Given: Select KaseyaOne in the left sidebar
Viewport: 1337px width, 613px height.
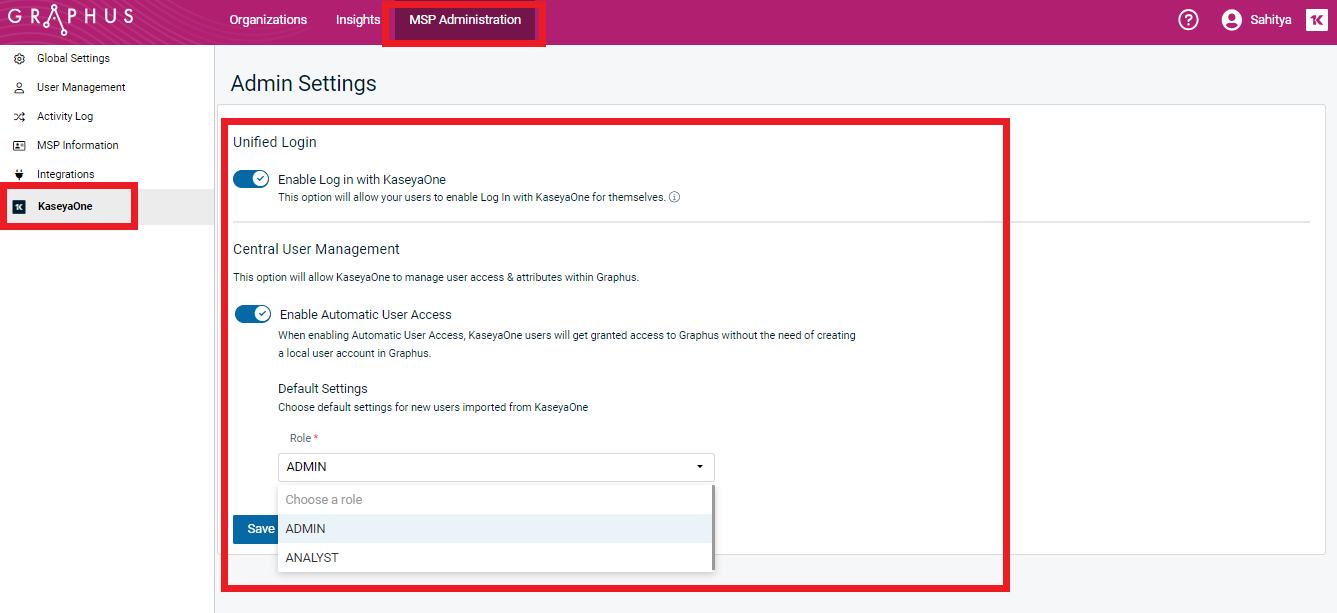Looking at the screenshot, I should tap(65, 207).
